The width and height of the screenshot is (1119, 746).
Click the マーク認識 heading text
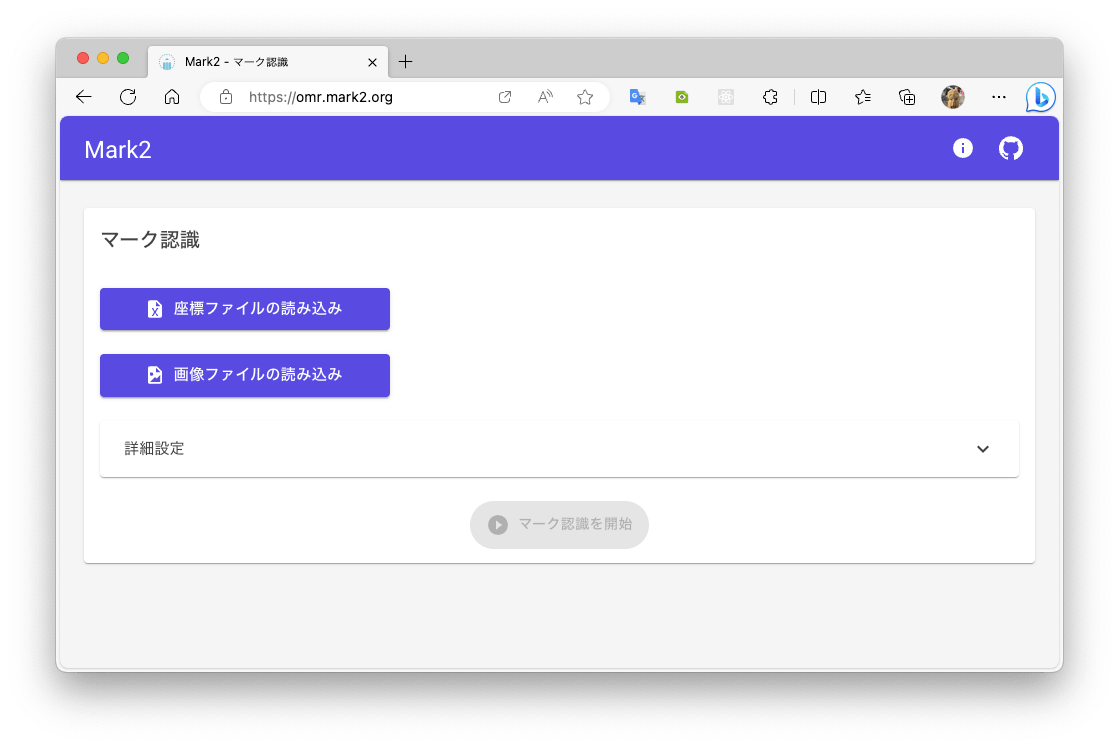coord(151,240)
